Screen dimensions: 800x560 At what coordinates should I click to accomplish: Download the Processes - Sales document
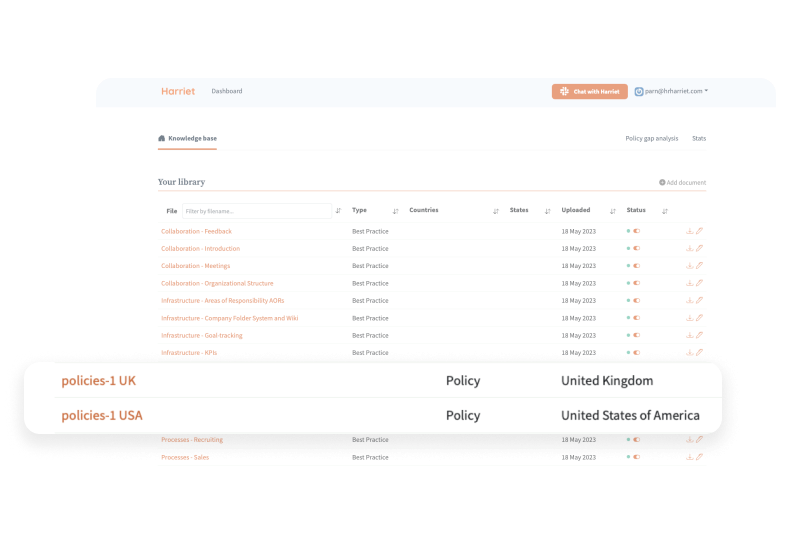coord(689,457)
